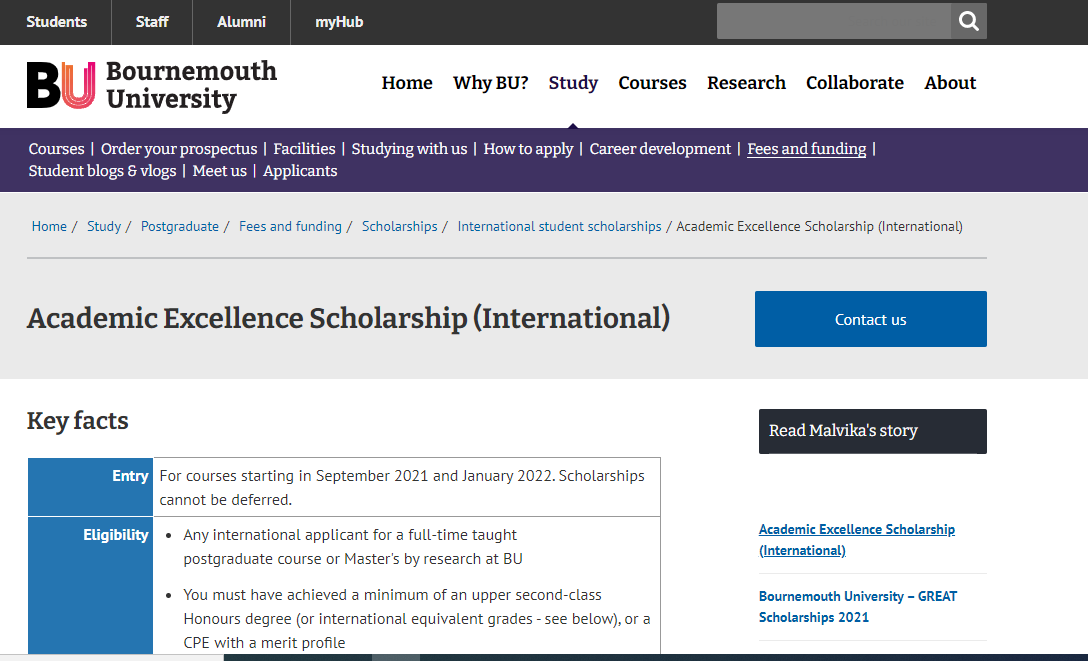Open the myHub top link
This screenshot has width=1088, height=661.
click(339, 22)
